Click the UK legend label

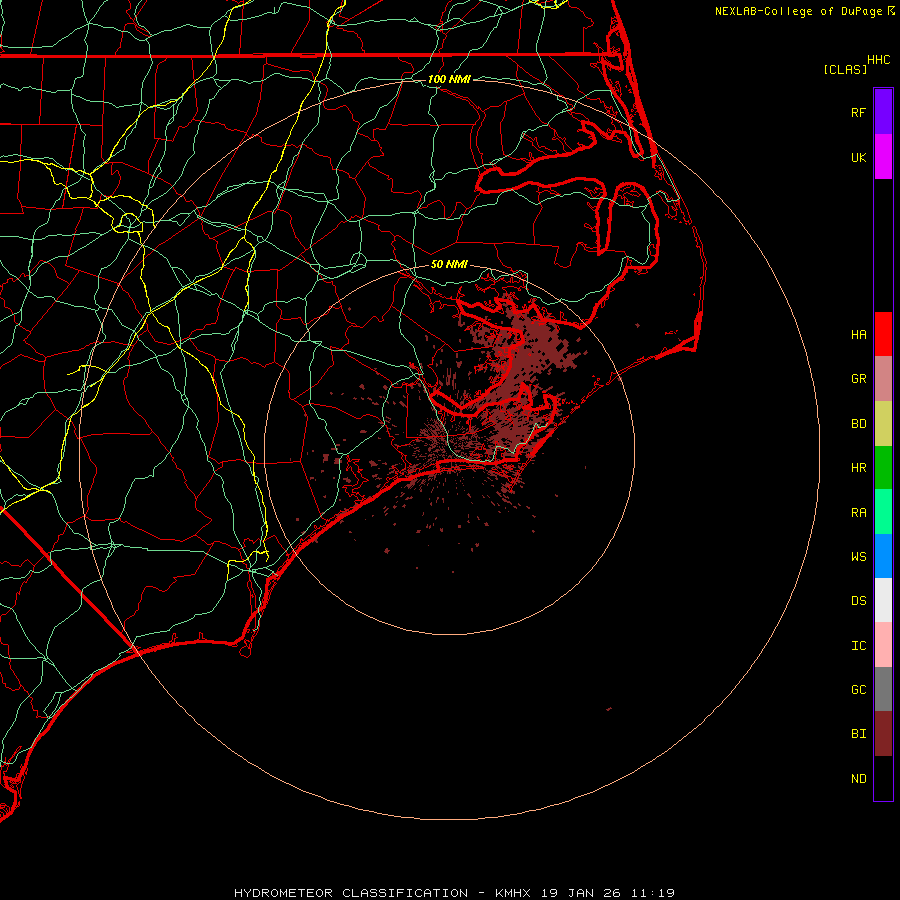coord(859,157)
